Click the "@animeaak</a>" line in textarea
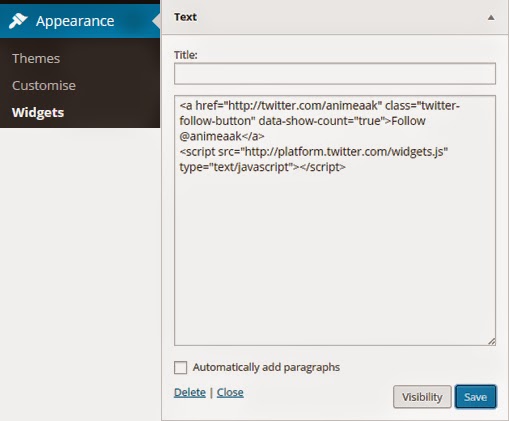This screenshot has width=509, height=421. pos(222,136)
